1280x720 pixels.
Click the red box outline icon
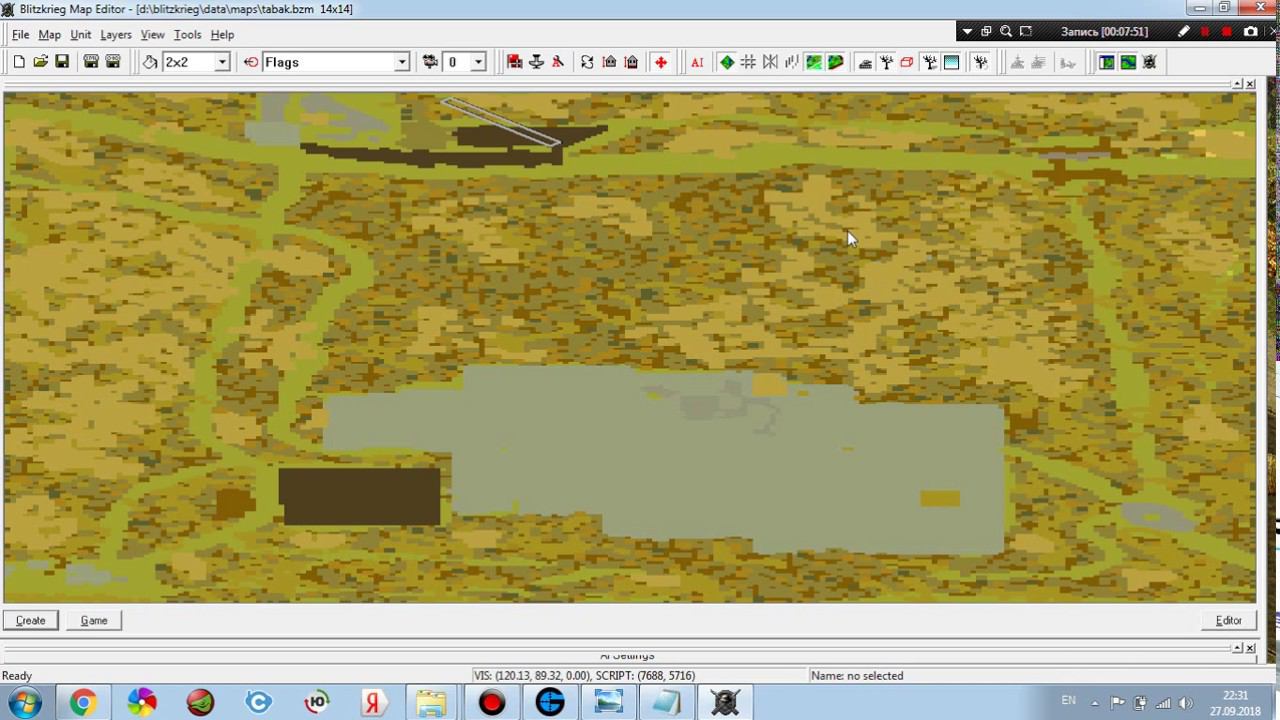pos(907,62)
